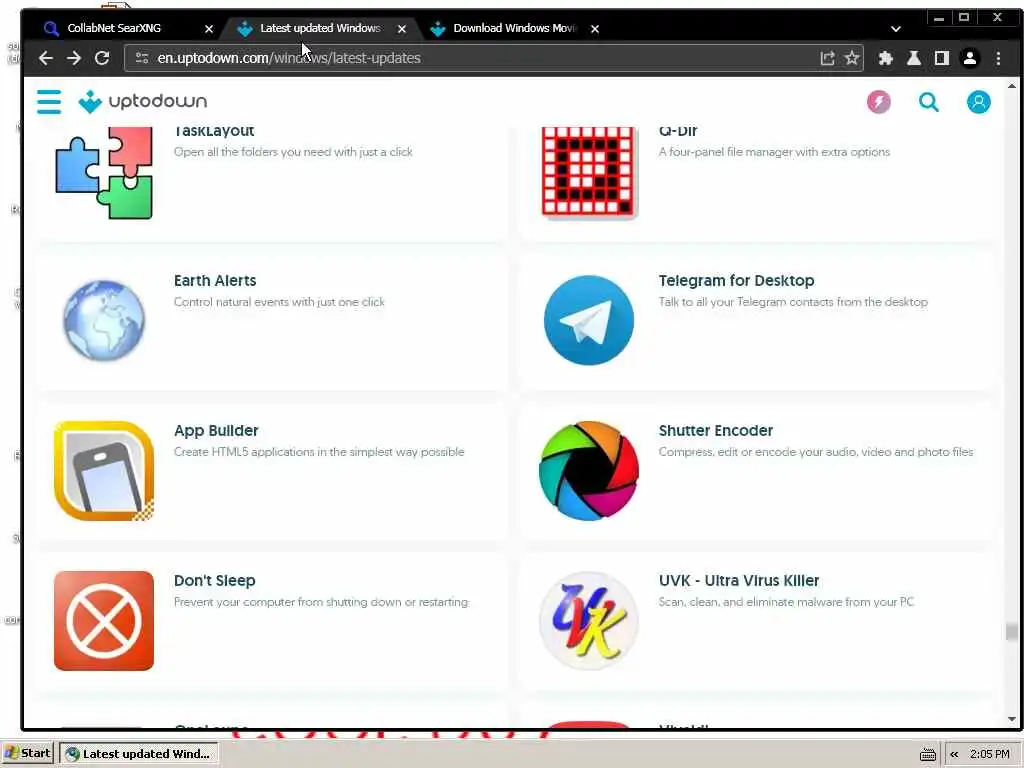Screen dimensions: 1024x768
Task: Open the Earth Alerts title link
Action: [215, 281]
